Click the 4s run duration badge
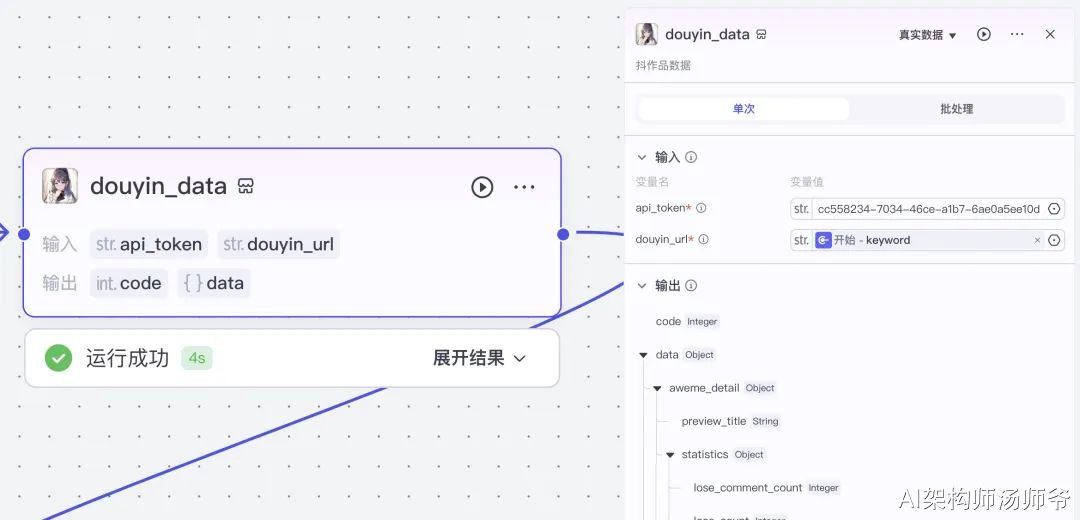 (x=197, y=358)
